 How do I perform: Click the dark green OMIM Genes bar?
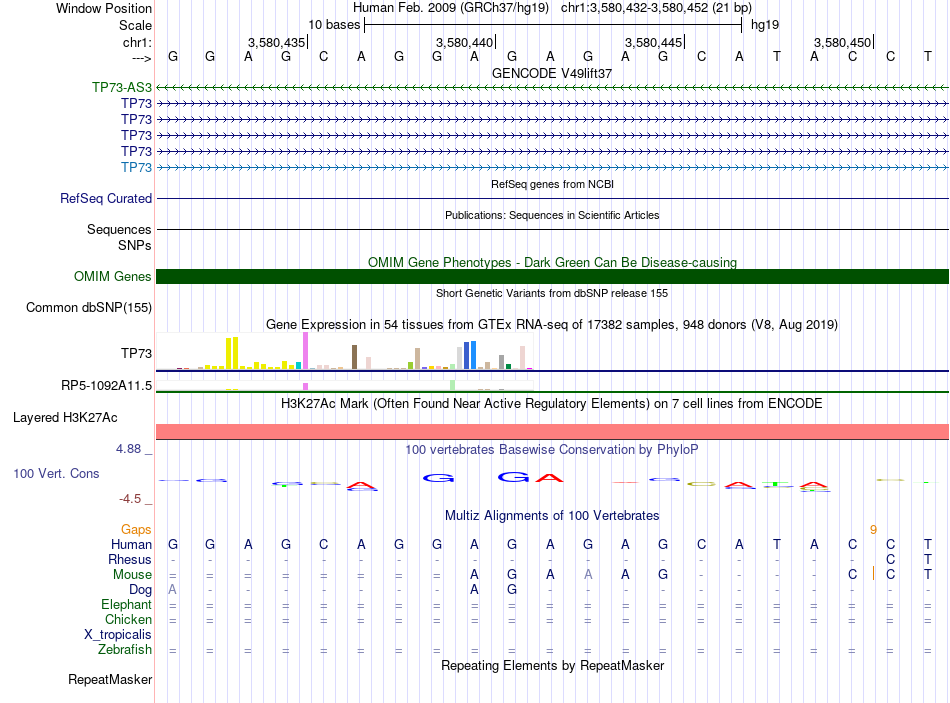[x=552, y=276]
